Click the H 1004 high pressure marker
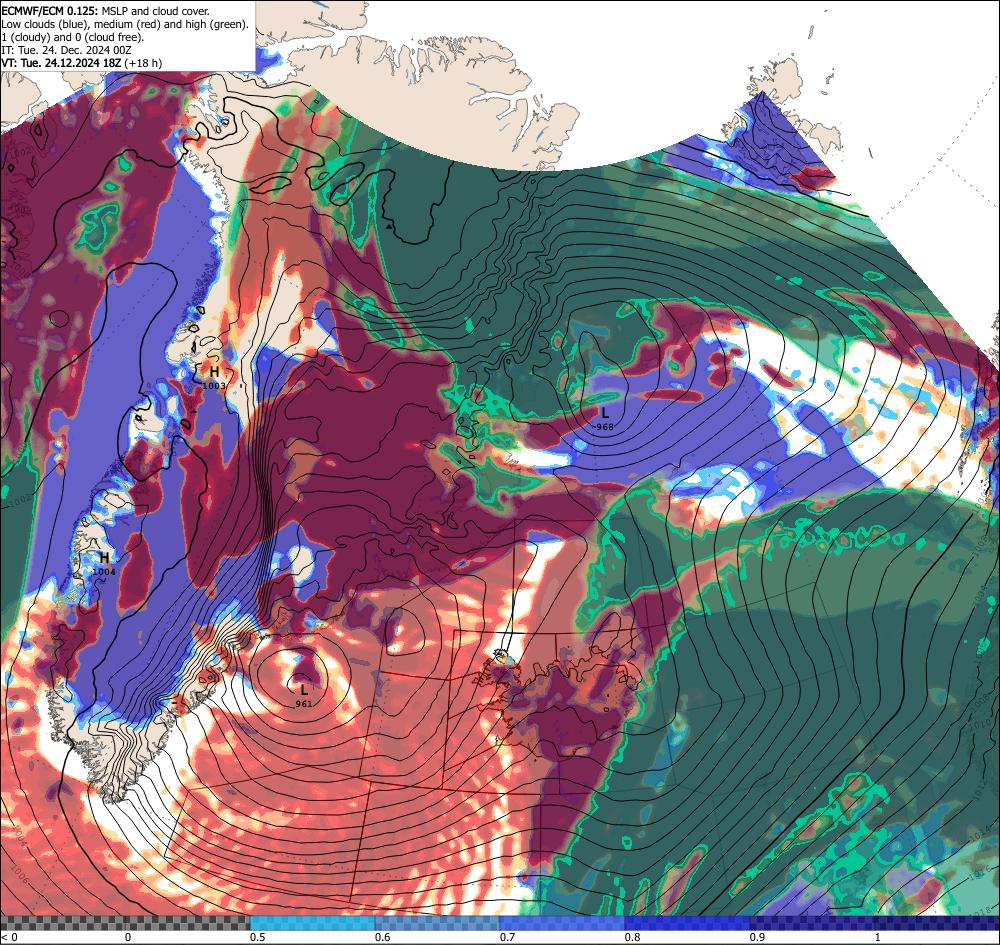This screenshot has width=1000, height=945. click(x=104, y=564)
